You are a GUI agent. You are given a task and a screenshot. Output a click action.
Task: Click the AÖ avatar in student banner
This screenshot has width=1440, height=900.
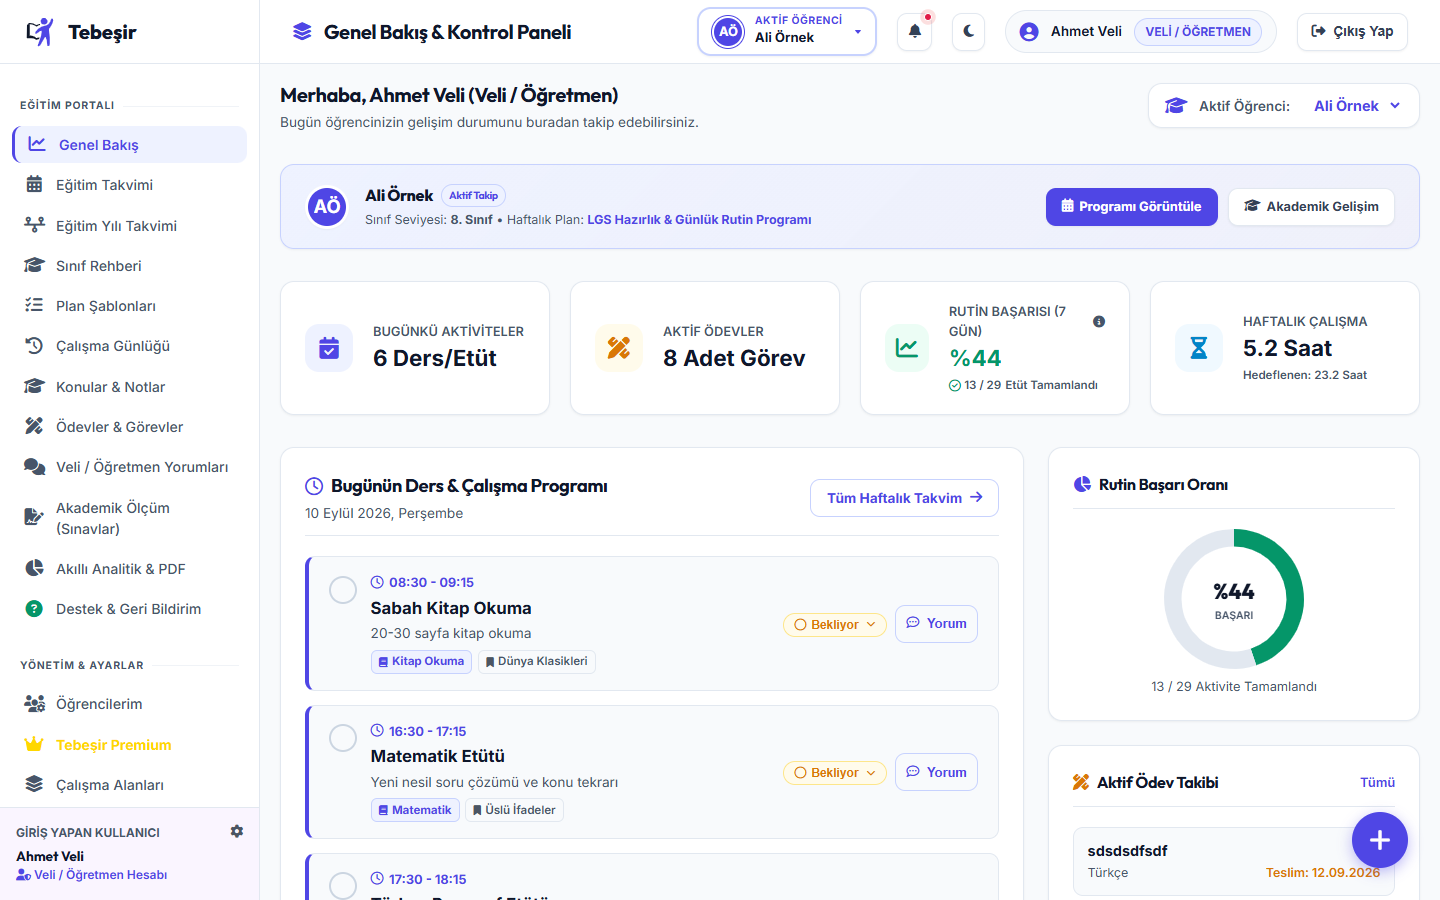(327, 207)
